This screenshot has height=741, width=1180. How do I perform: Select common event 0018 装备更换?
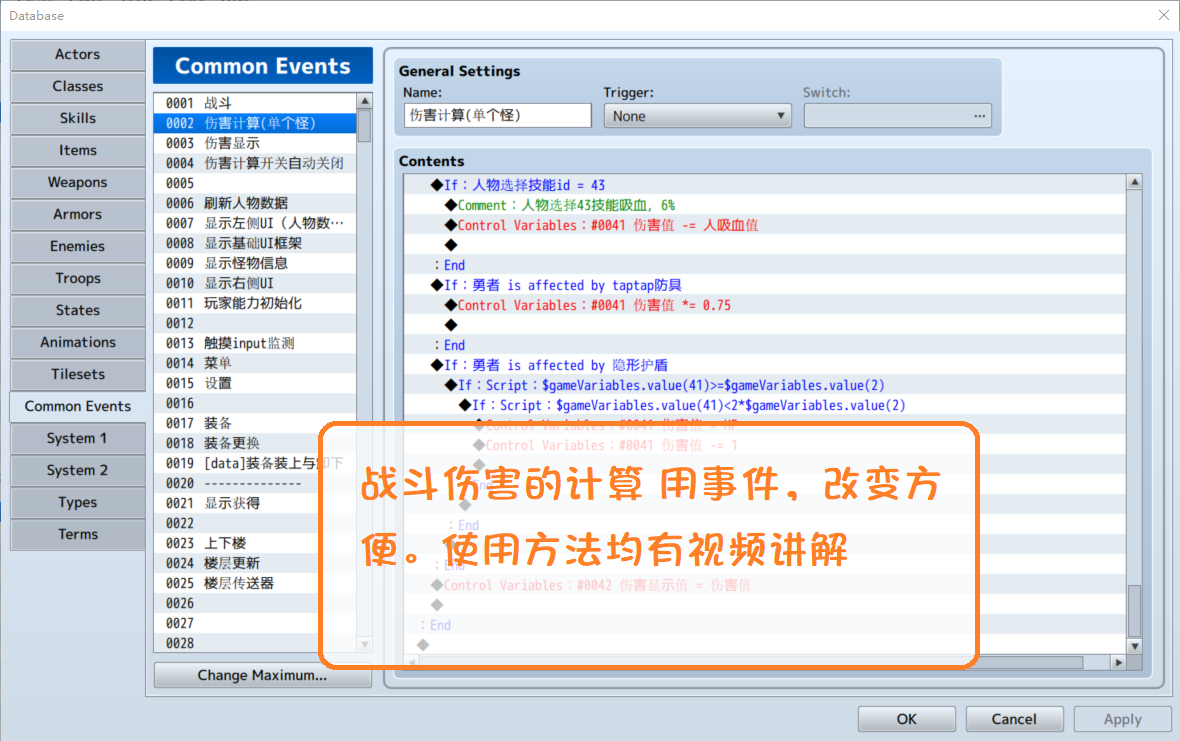255,443
